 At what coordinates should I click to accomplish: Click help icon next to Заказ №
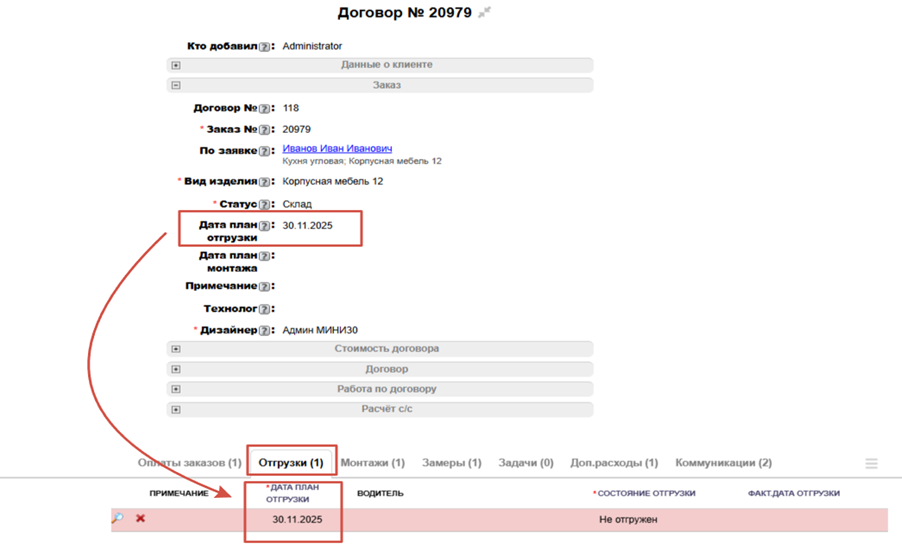(265, 130)
